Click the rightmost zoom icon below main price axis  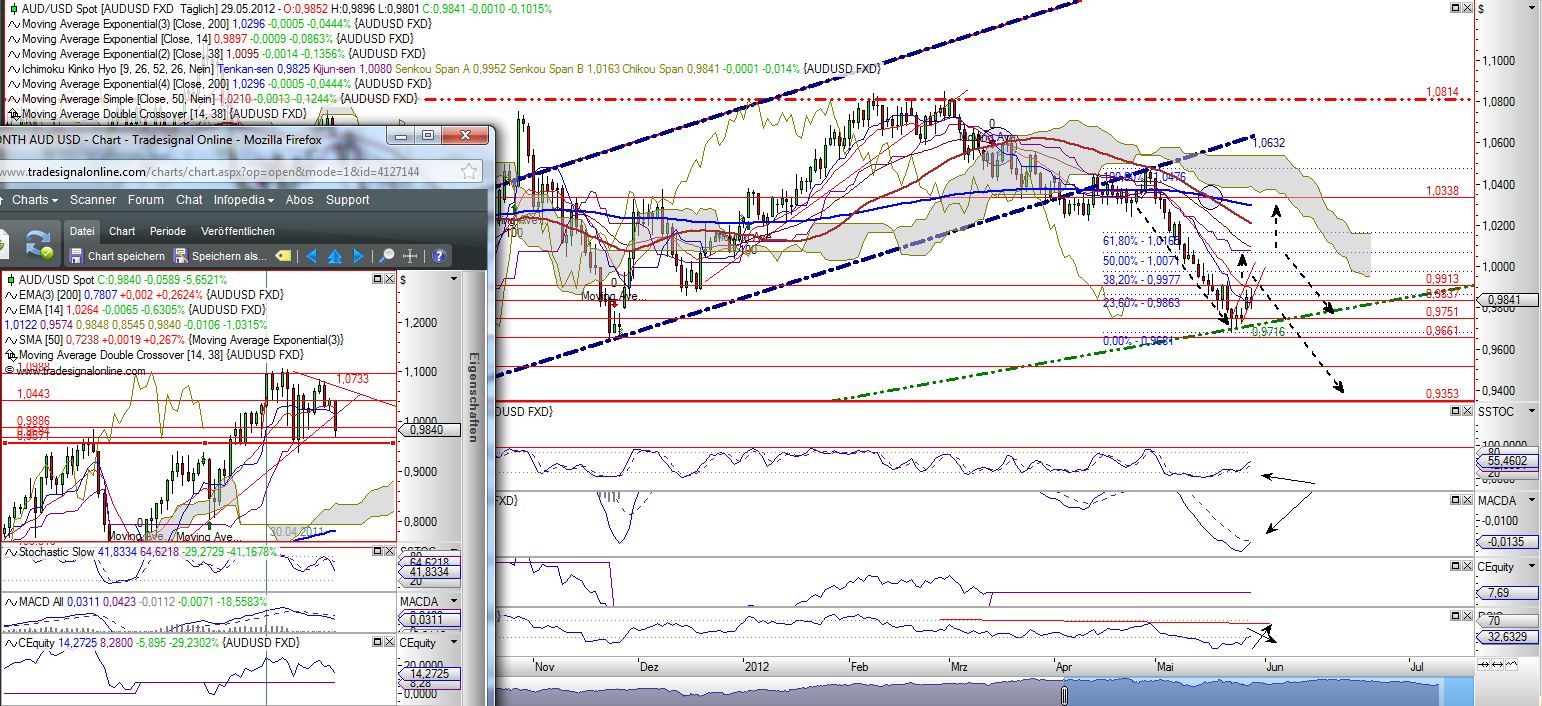coord(1511,664)
